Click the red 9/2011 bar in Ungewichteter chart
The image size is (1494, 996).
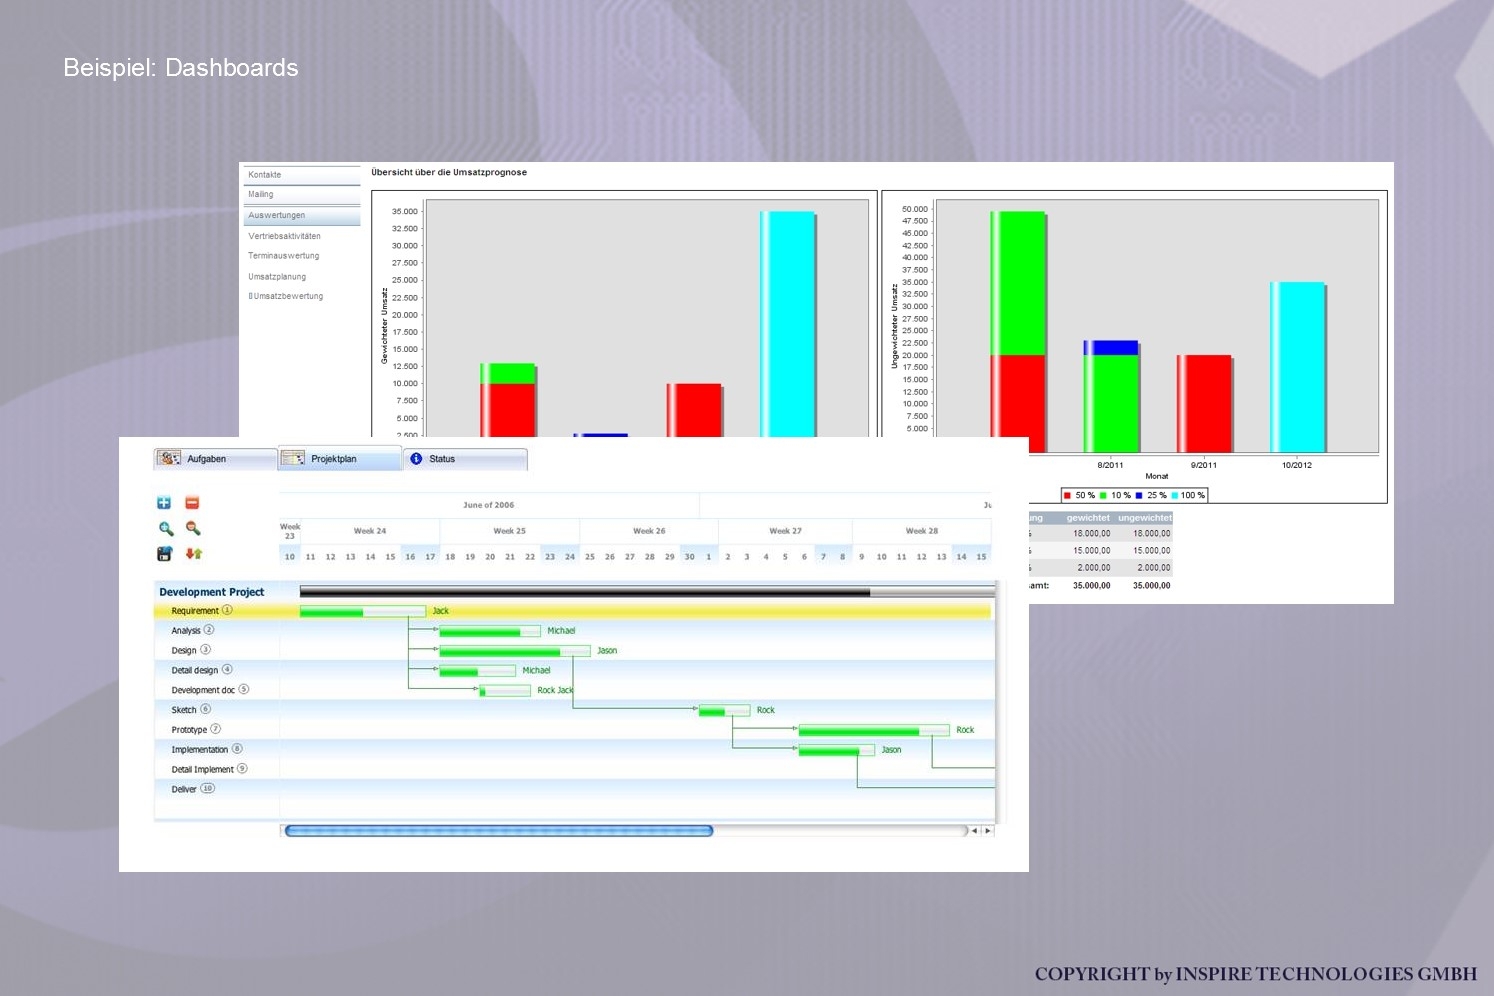coord(1205,404)
